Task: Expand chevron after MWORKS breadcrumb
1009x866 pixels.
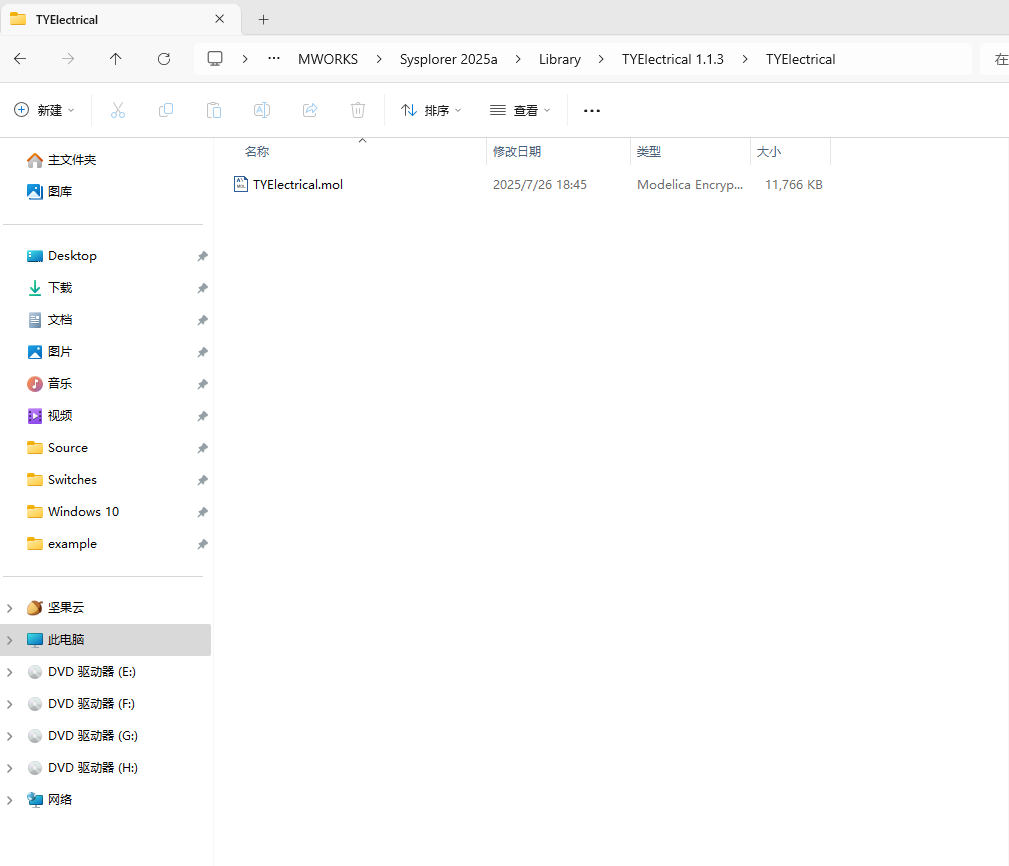Action: (379, 59)
